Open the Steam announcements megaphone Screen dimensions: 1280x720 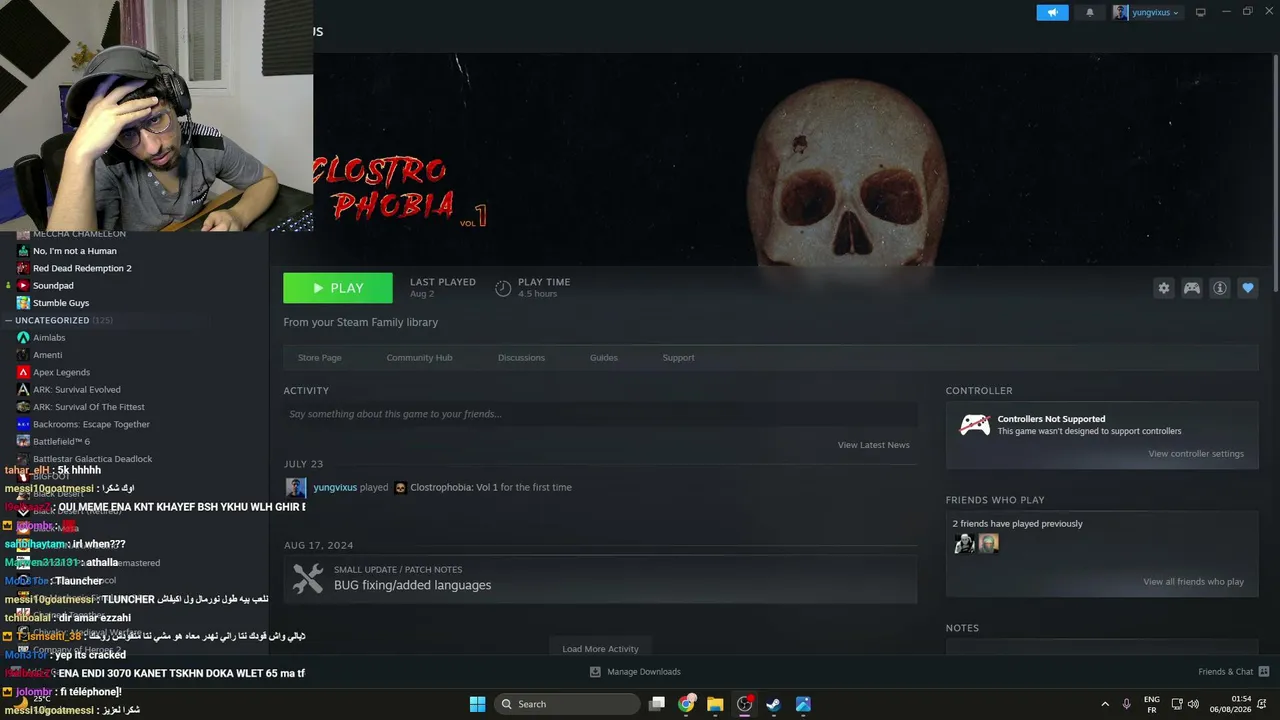point(1052,12)
